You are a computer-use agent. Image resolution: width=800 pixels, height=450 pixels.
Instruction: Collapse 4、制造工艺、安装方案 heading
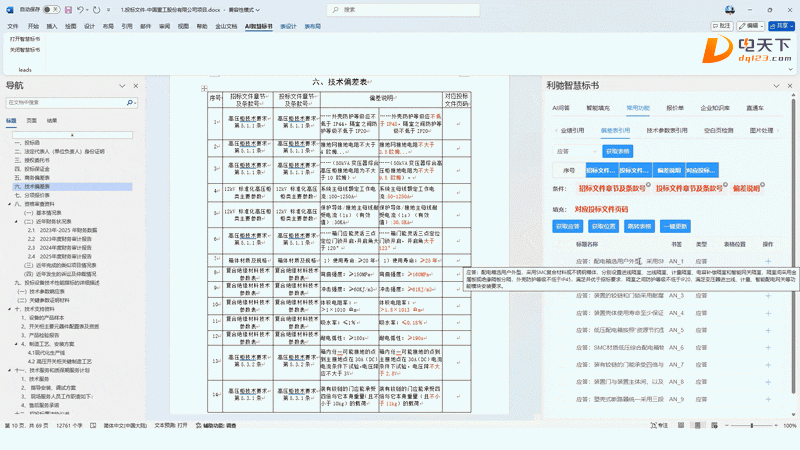[x=16, y=344]
